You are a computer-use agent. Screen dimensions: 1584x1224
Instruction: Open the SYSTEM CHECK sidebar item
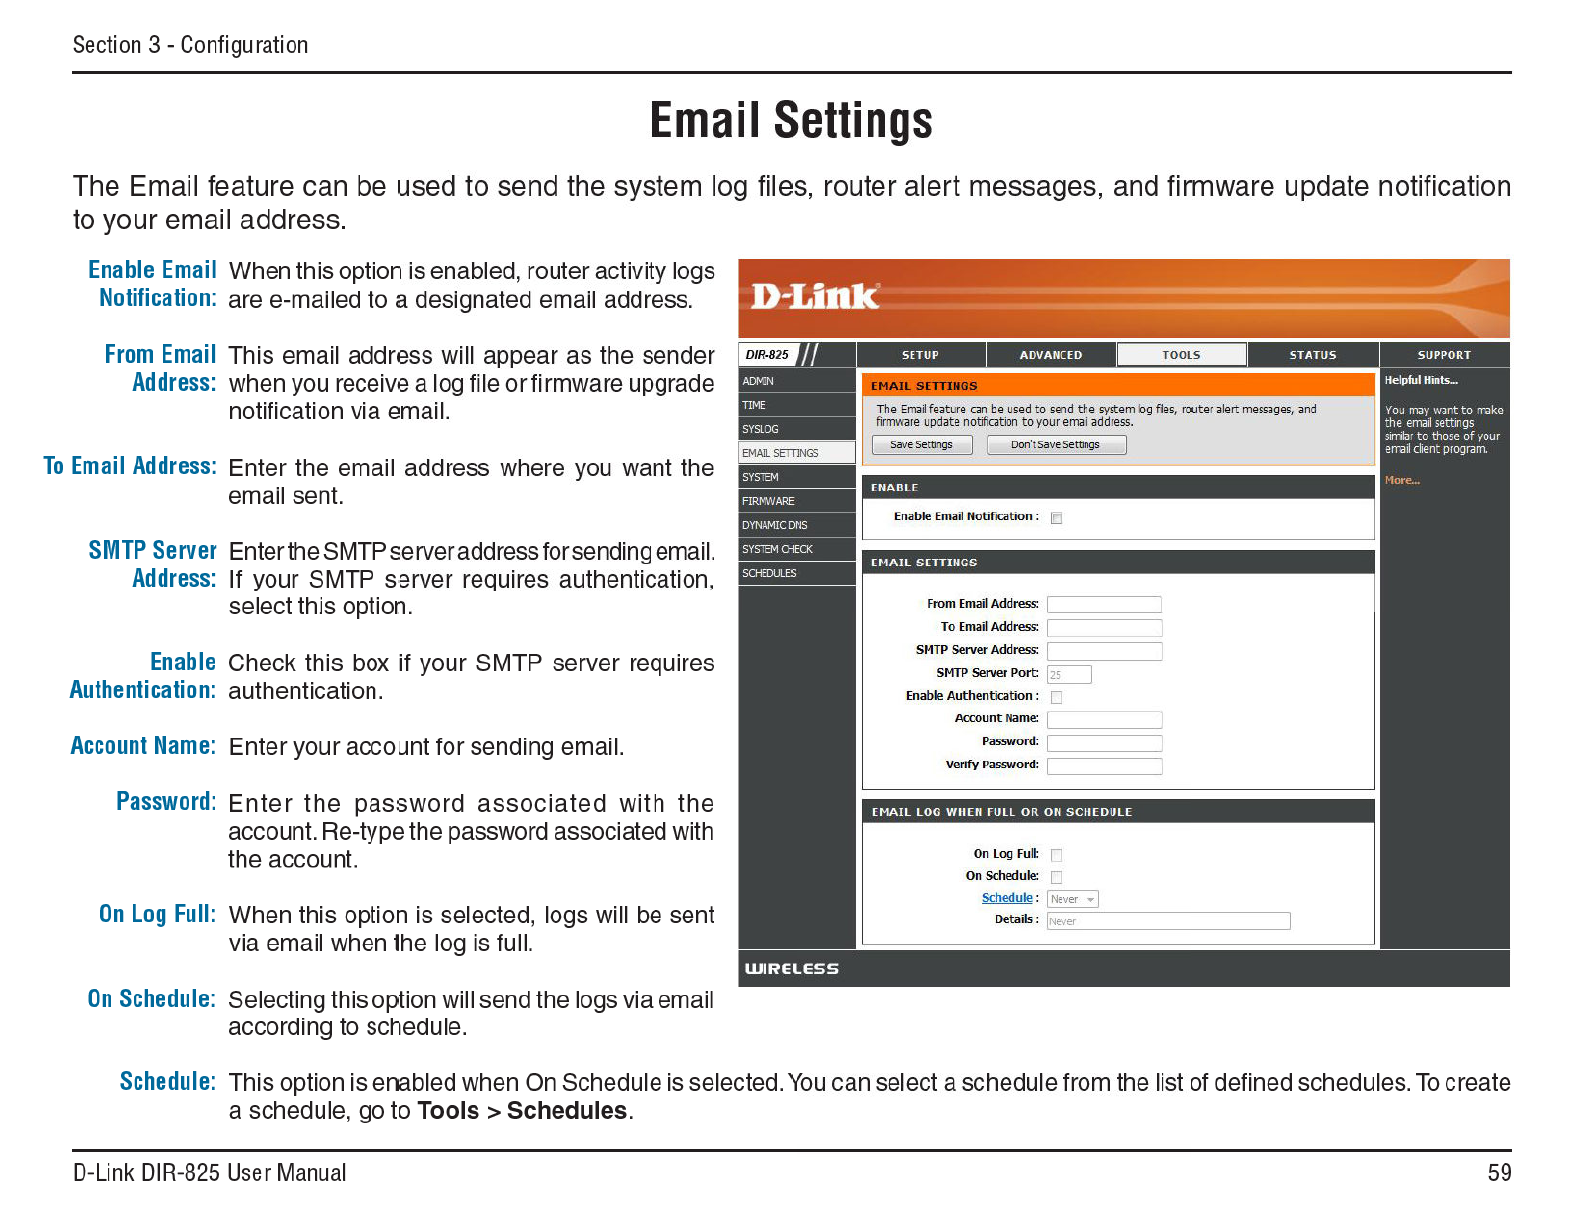pyautogui.click(x=797, y=549)
